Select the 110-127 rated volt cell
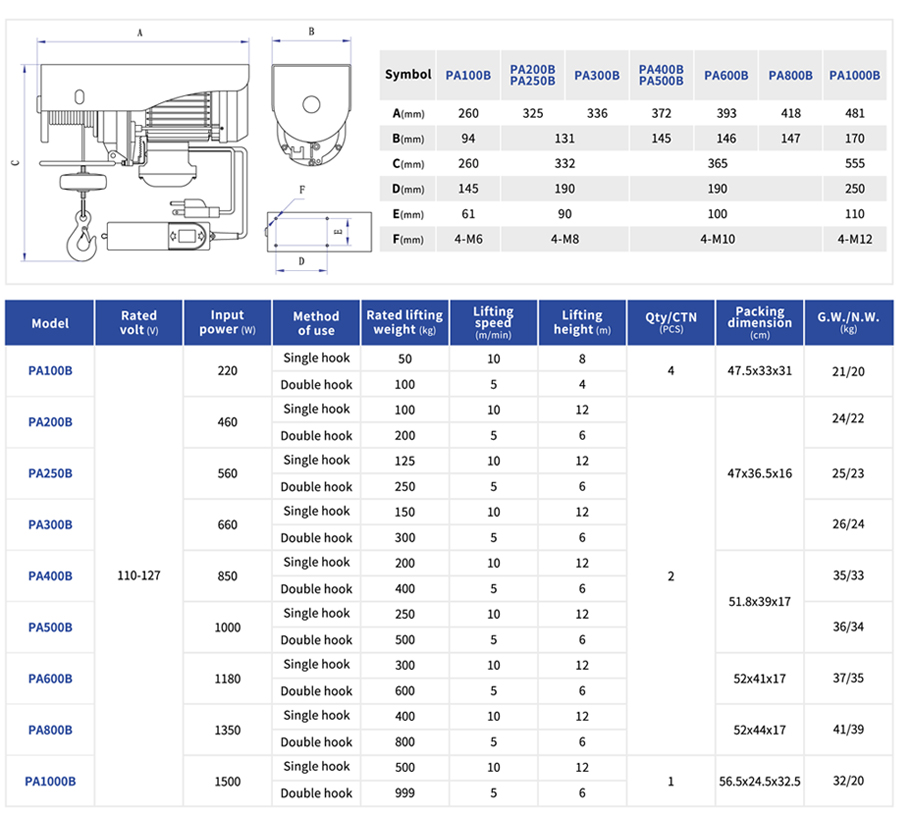Screen dimensions: 900x814 pos(139,576)
